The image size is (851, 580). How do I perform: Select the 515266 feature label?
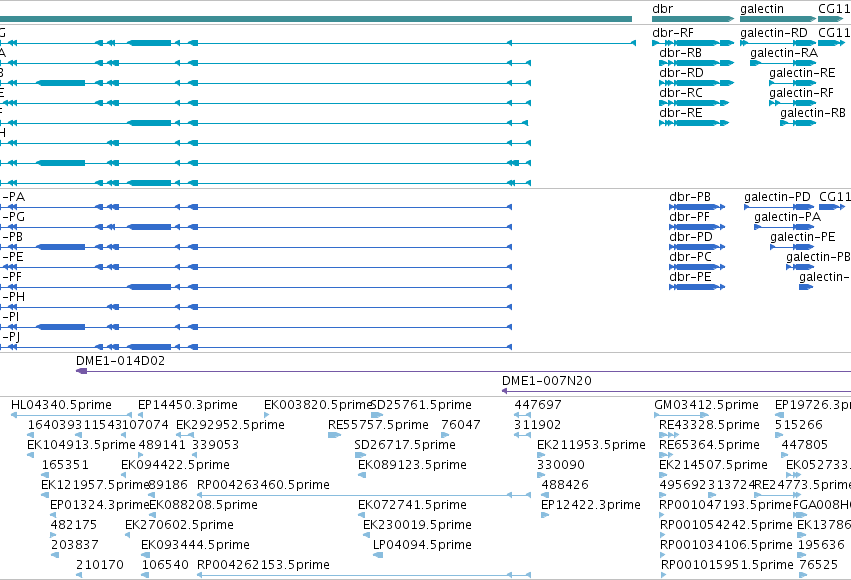799,425
